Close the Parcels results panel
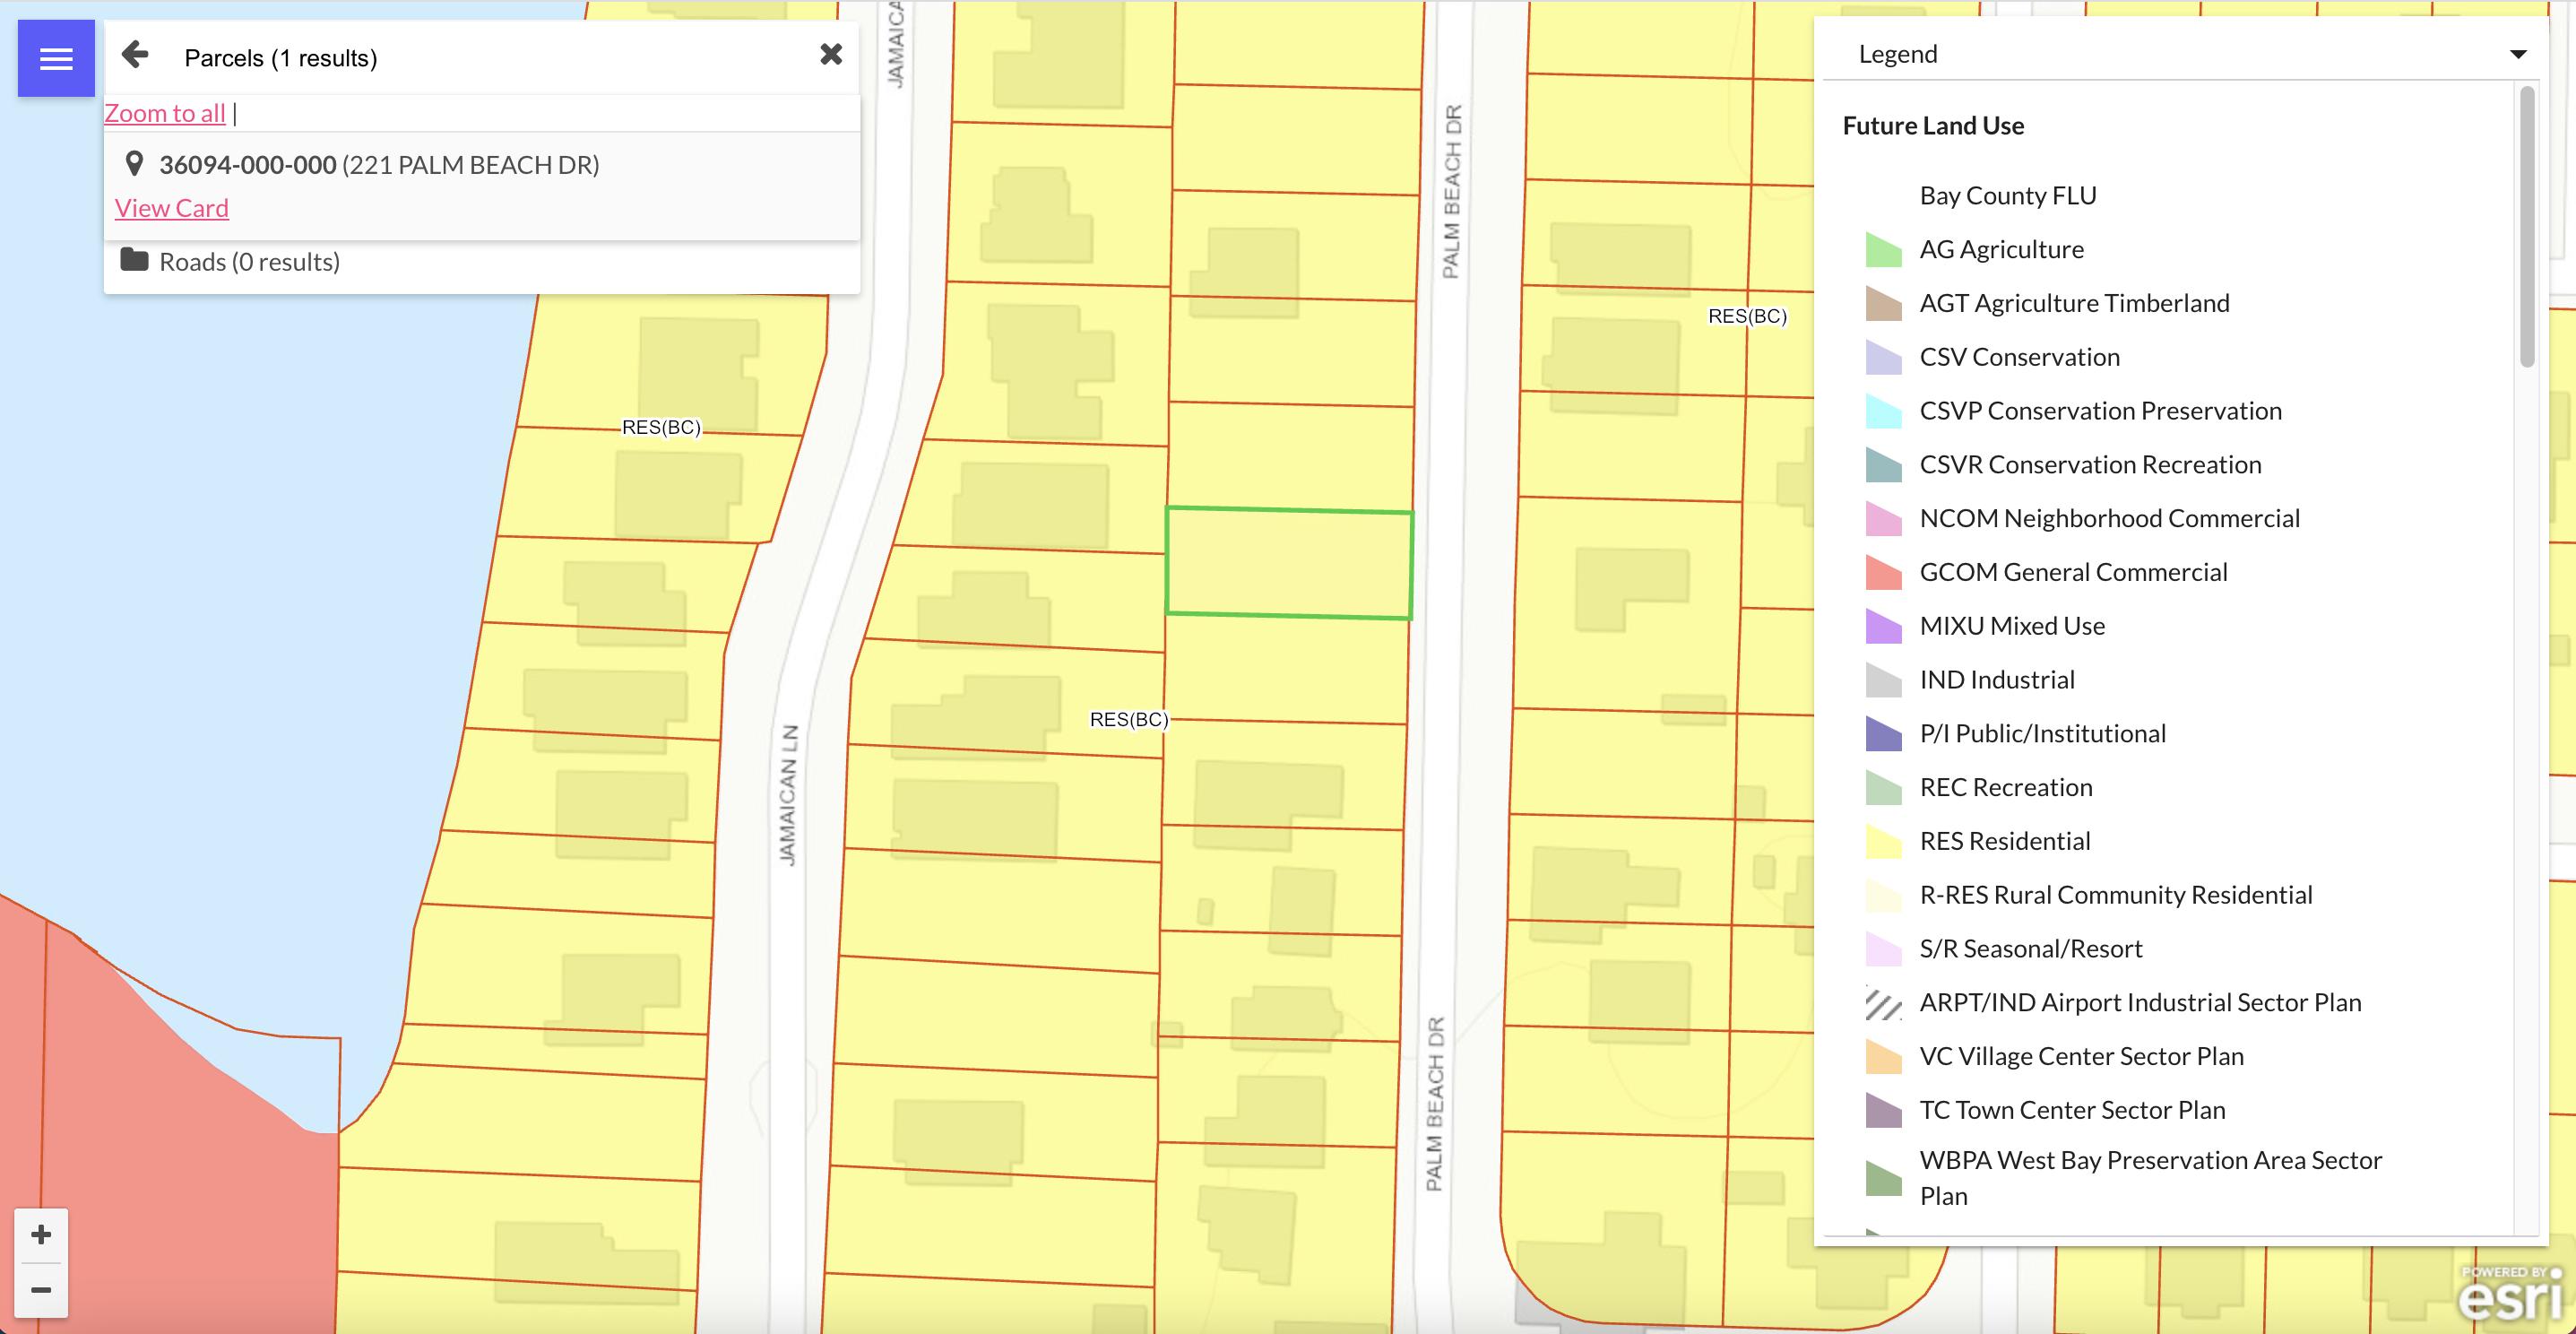Image resolution: width=2576 pixels, height=1334 pixels. (x=830, y=55)
